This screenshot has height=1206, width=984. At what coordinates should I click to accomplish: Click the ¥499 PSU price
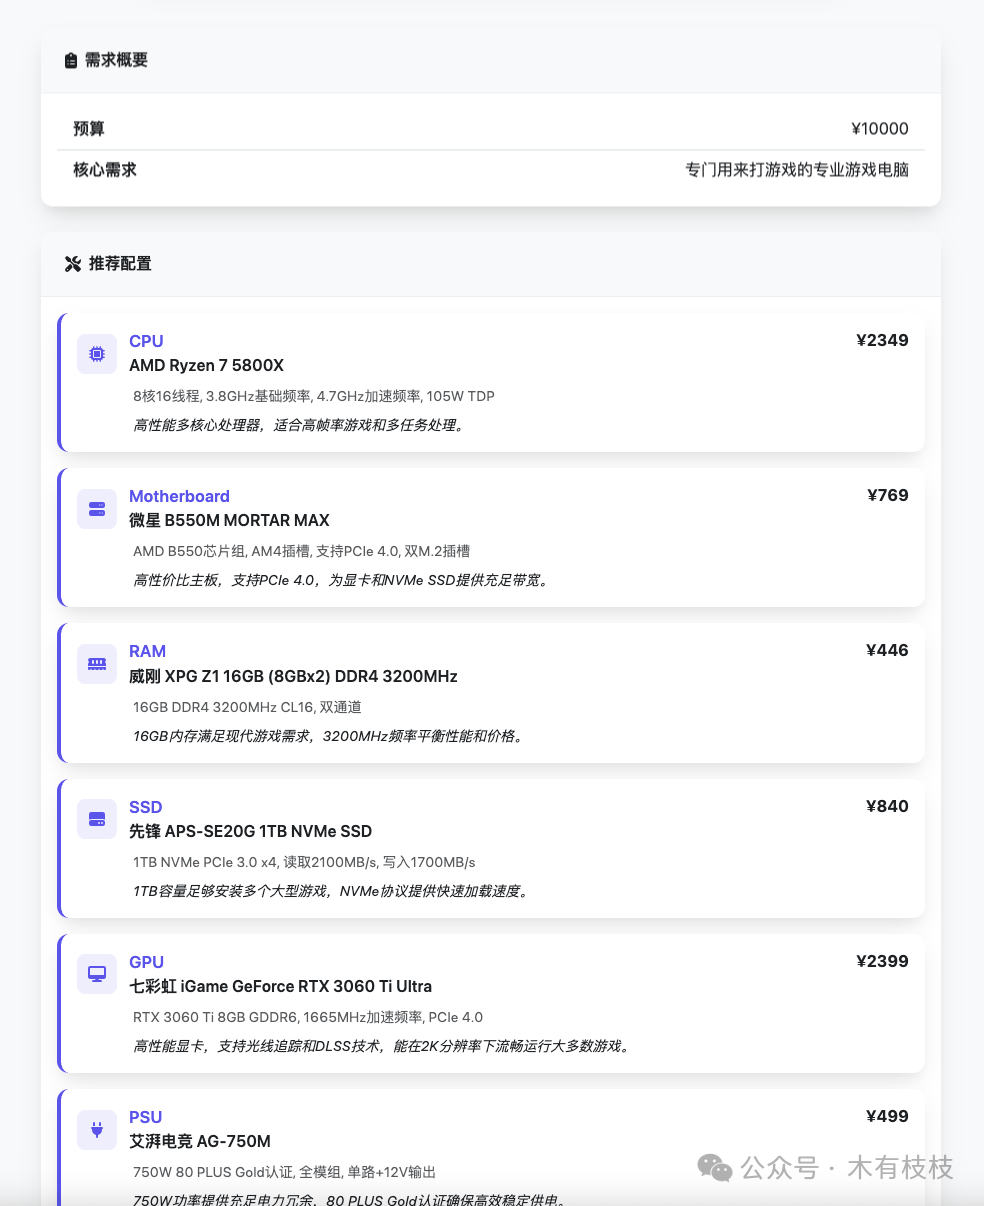[887, 1116]
